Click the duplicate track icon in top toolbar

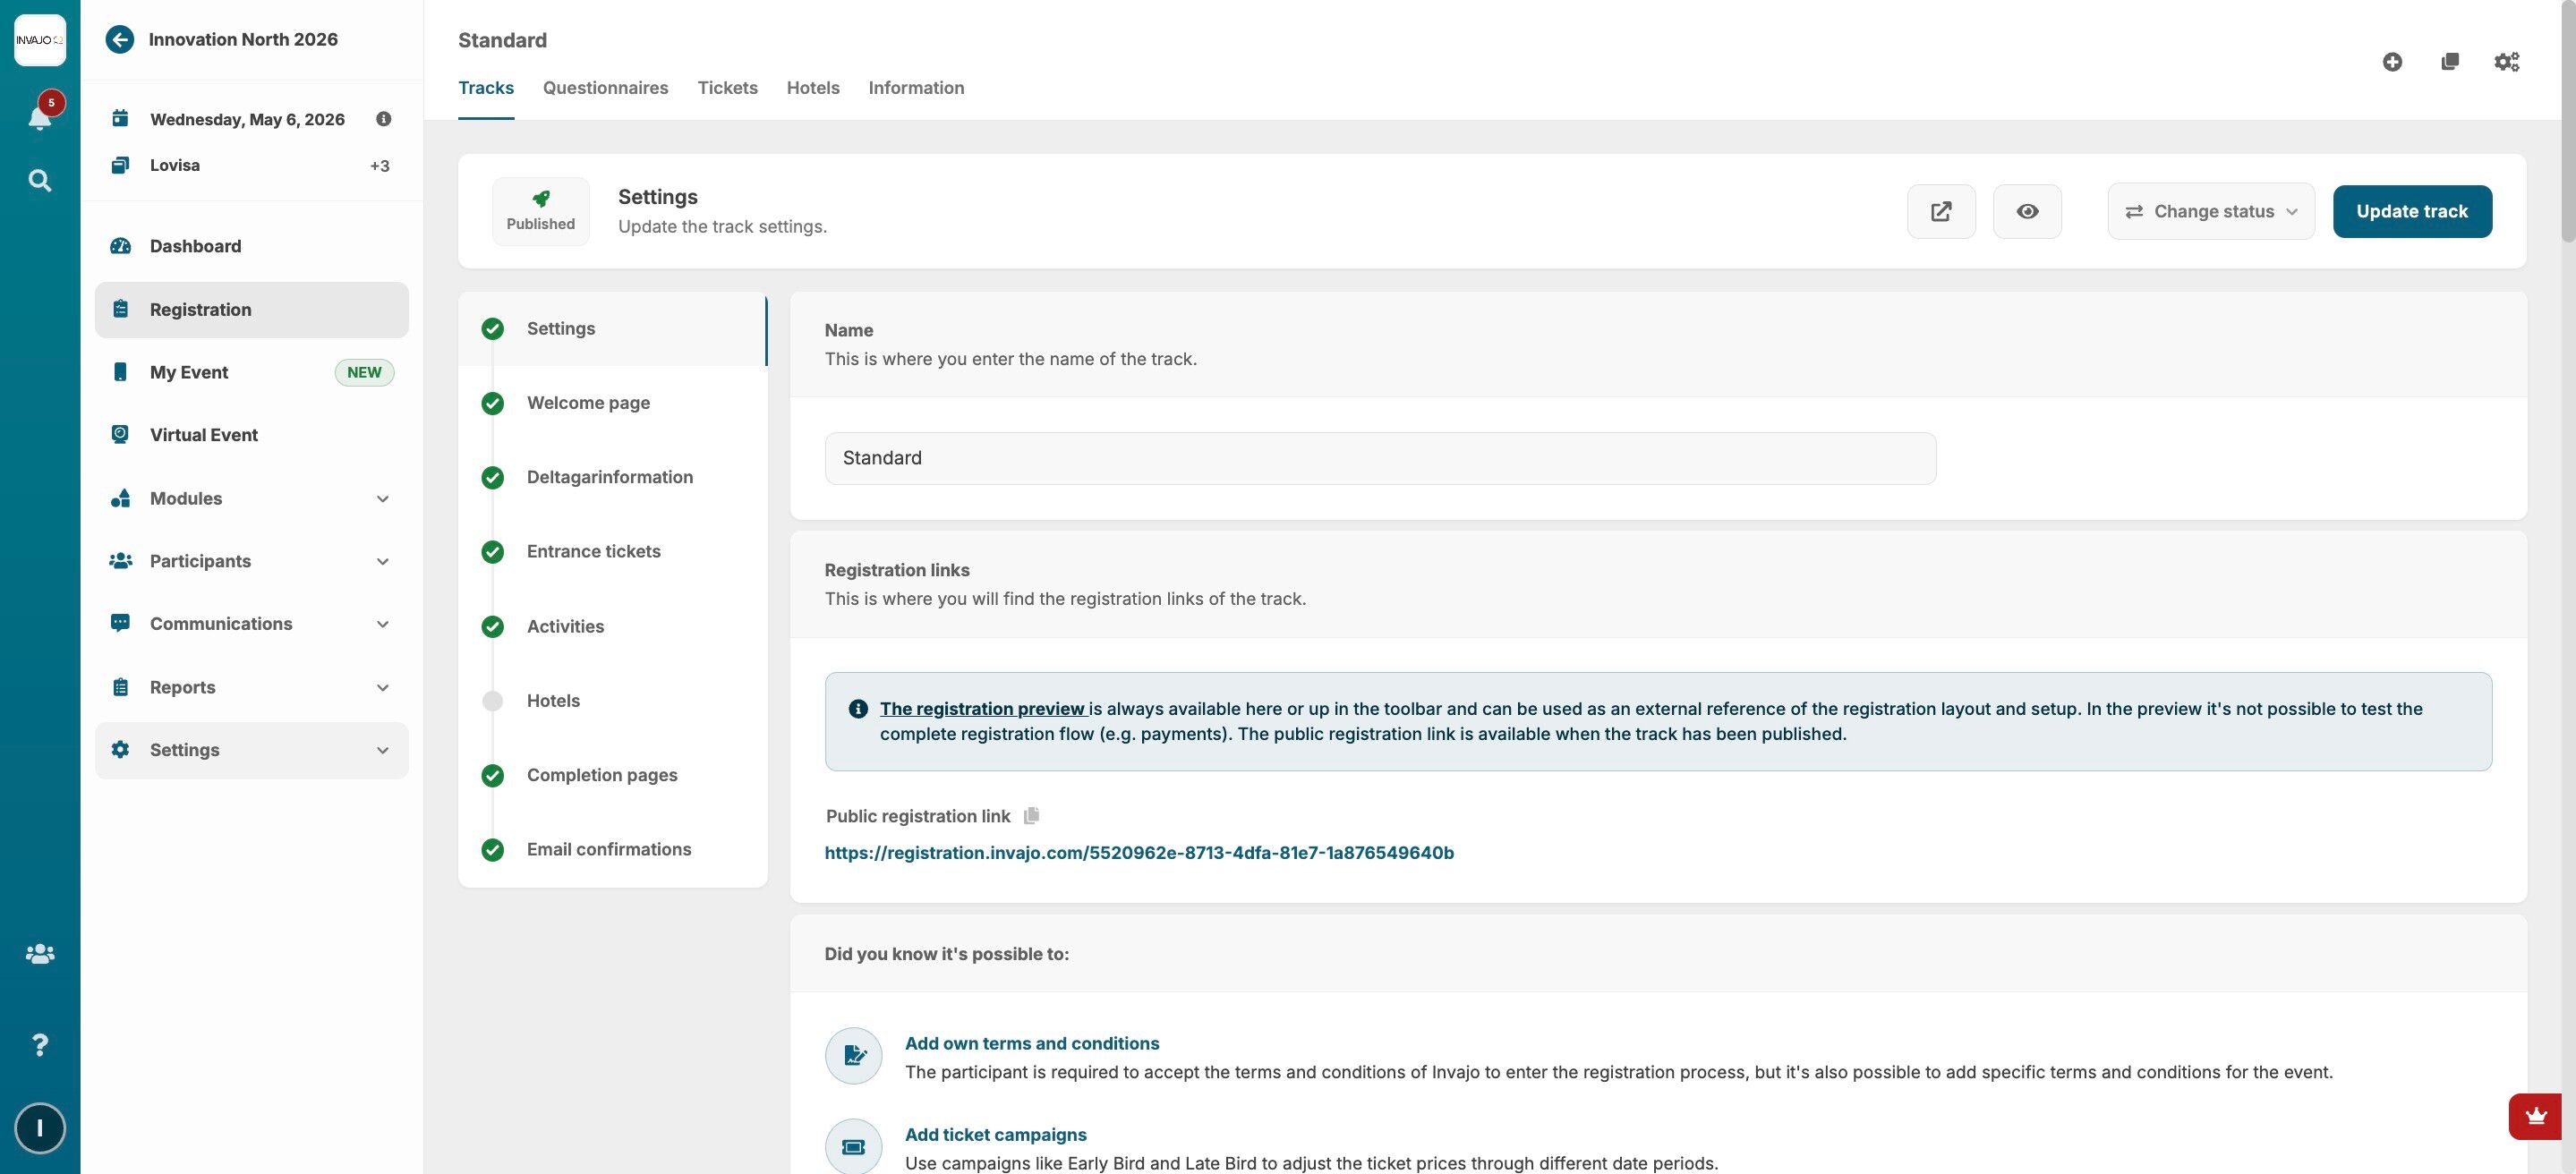coord(2449,62)
